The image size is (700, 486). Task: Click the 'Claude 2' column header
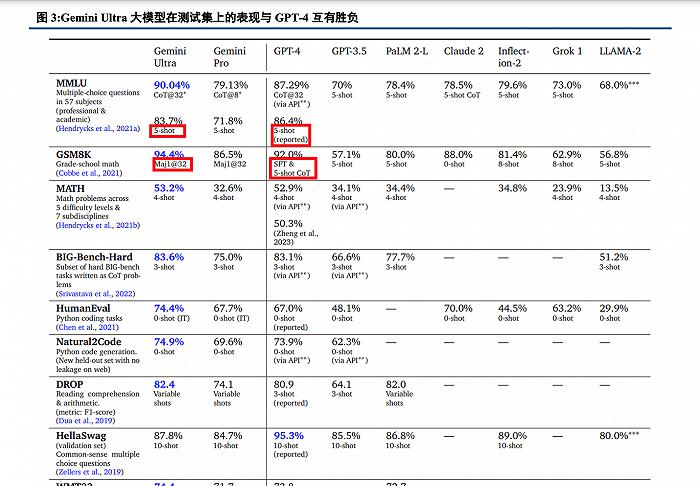coord(463,51)
